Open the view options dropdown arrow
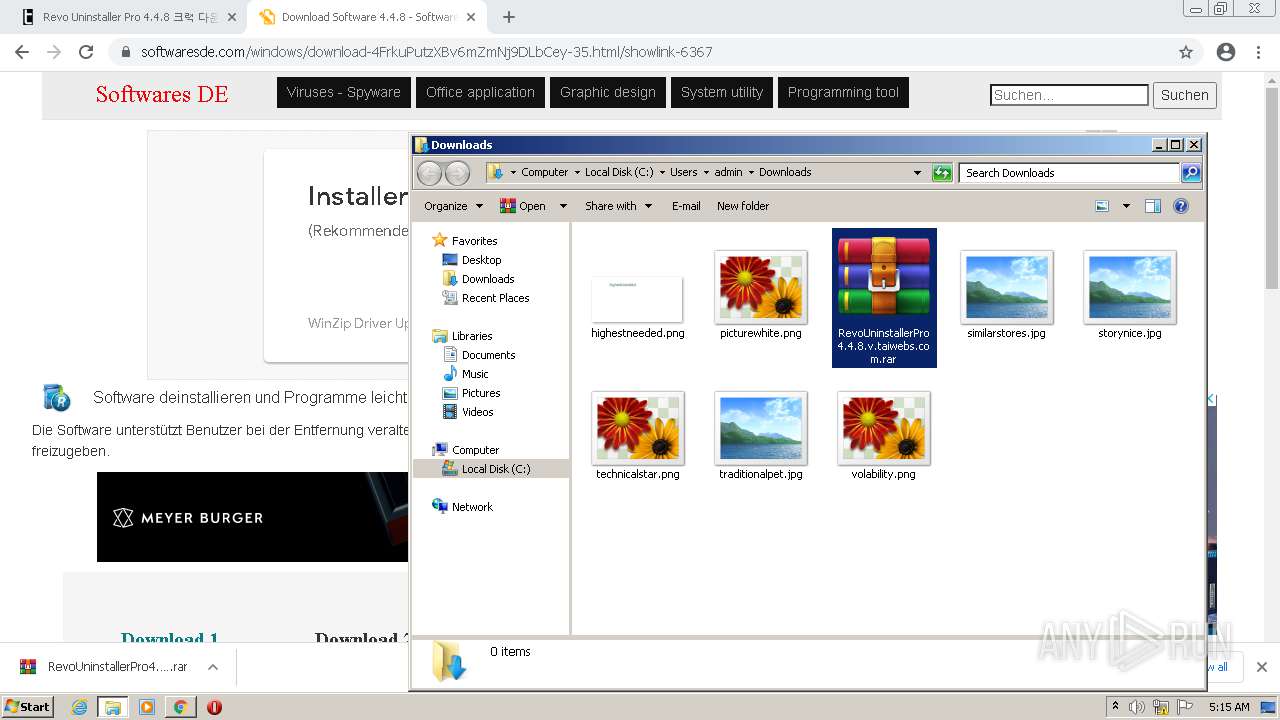Viewport: 1280px width, 720px height. coord(1126,206)
